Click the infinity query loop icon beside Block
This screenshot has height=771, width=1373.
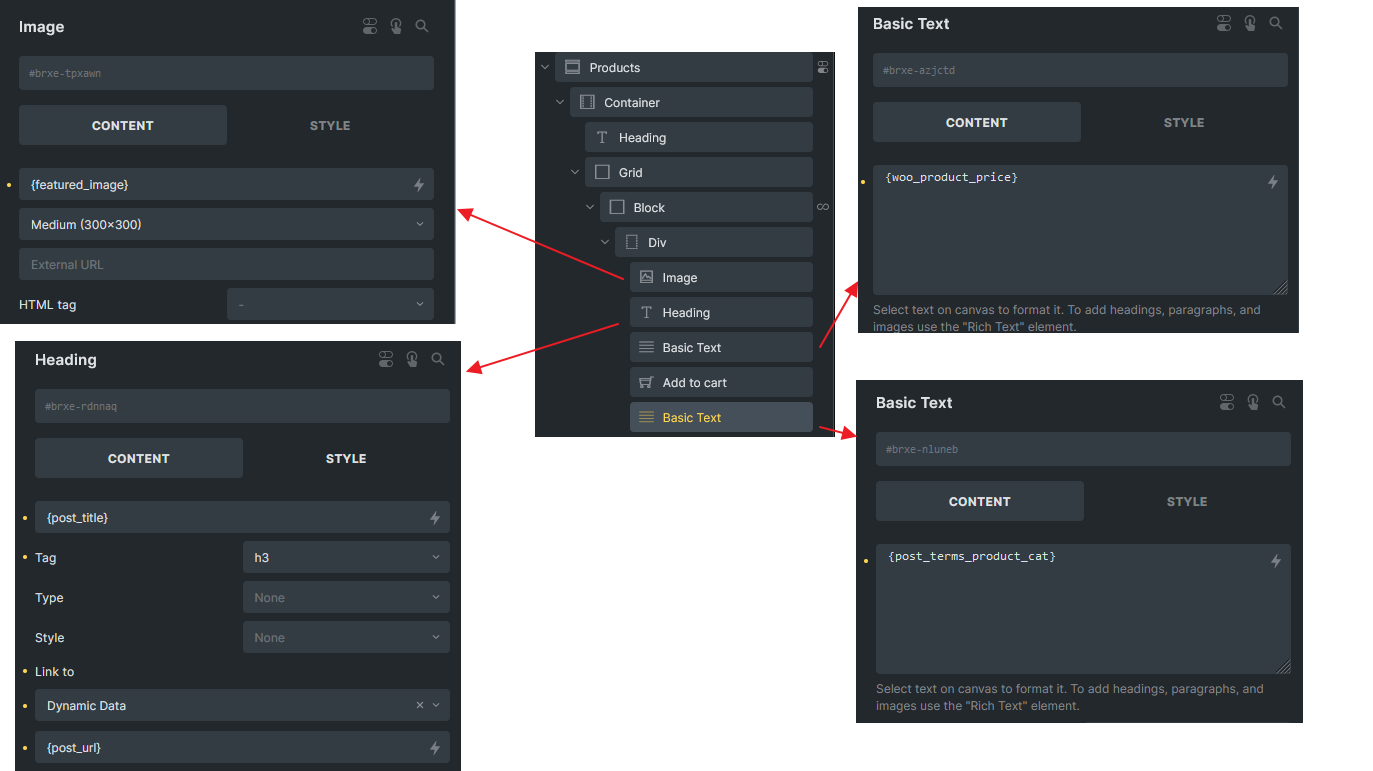(823, 207)
